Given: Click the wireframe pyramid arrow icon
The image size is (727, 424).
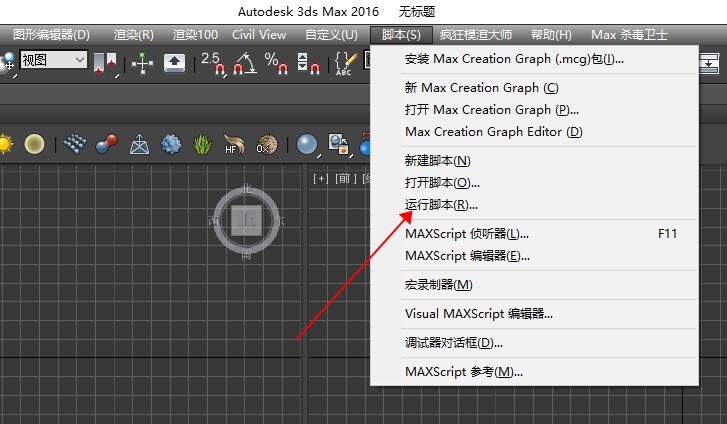Looking at the screenshot, I should [x=139, y=144].
